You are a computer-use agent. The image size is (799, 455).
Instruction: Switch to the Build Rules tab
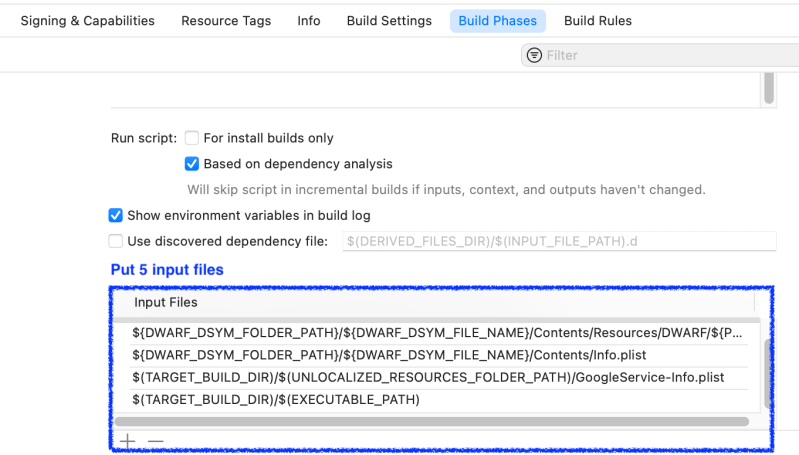[598, 21]
